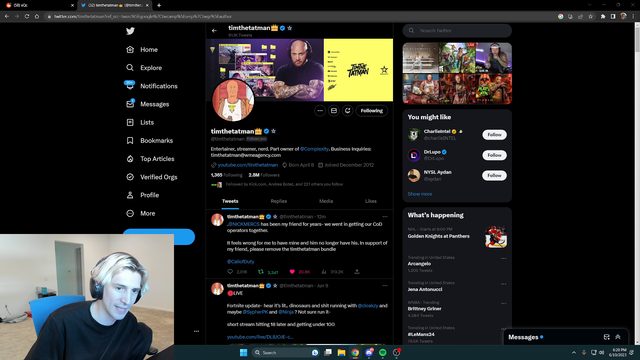Open File Explorer from the taskbar
Viewport: 640px width, 360px height.
341,353
